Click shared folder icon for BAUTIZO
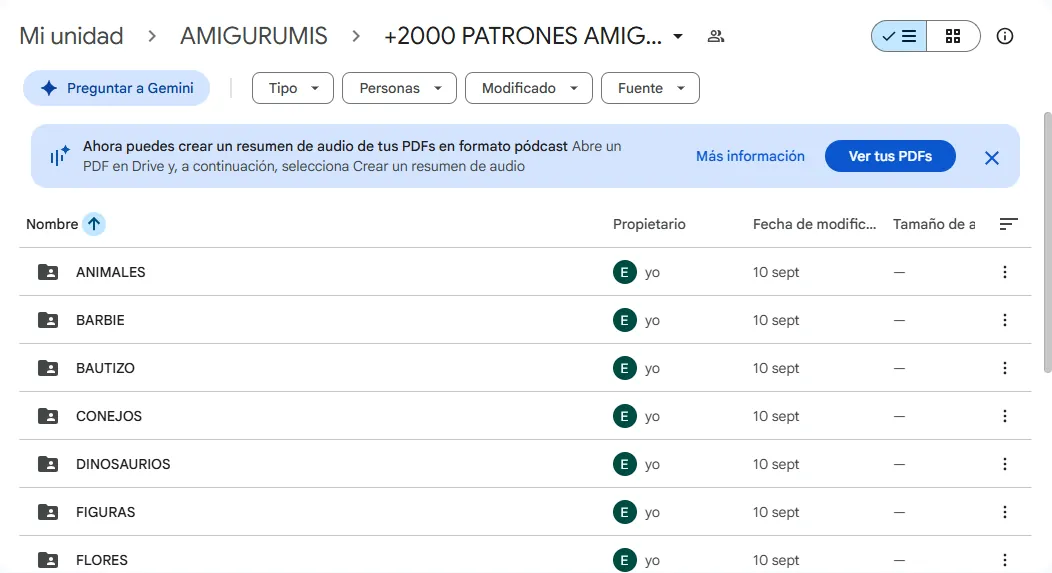Viewport: 1052px width, 573px height. pos(48,368)
